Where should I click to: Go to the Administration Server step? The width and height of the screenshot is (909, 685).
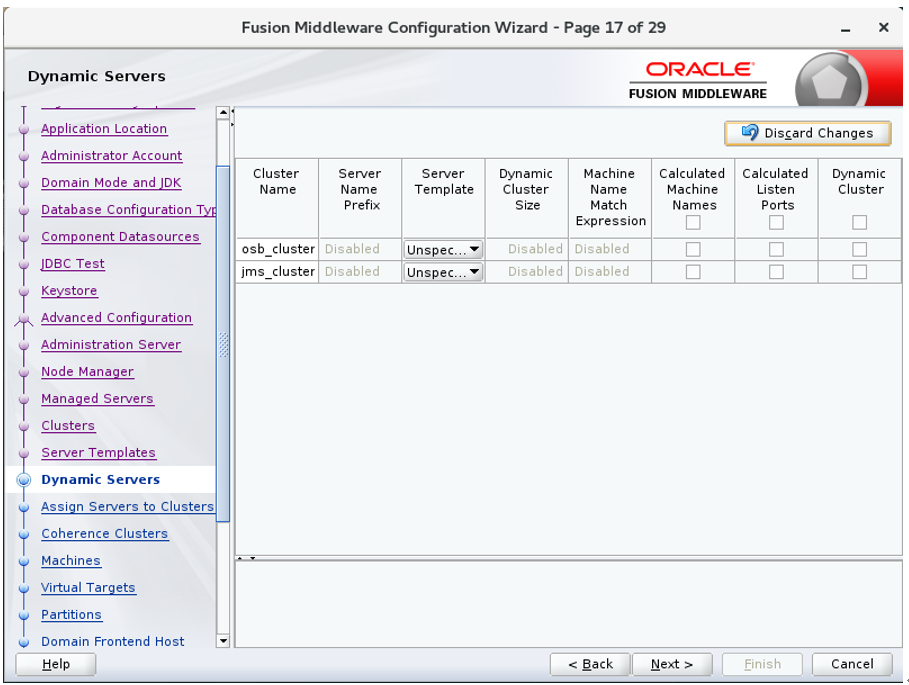(111, 345)
